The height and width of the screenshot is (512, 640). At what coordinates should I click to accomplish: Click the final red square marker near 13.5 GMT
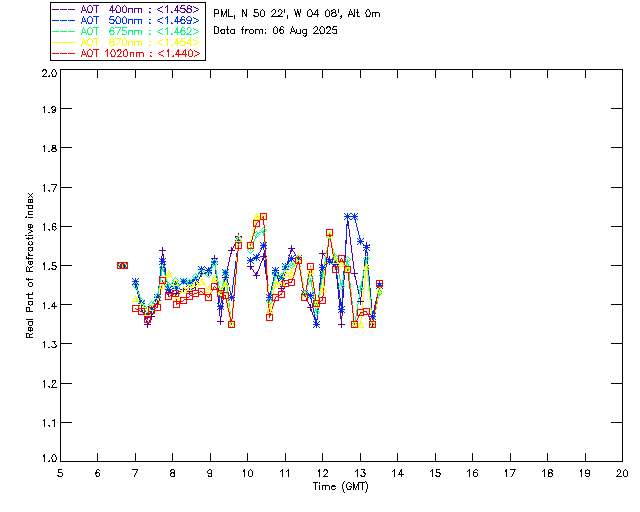click(379, 284)
